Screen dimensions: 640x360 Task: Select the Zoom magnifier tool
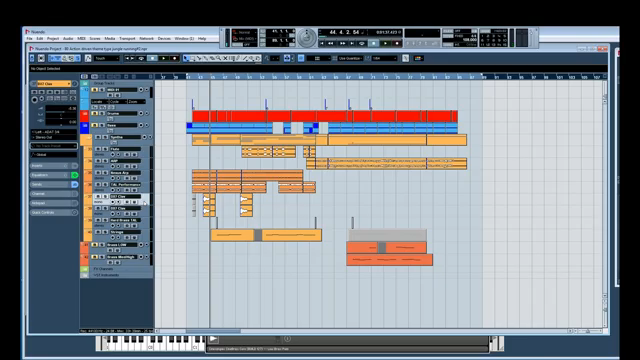tap(218, 58)
